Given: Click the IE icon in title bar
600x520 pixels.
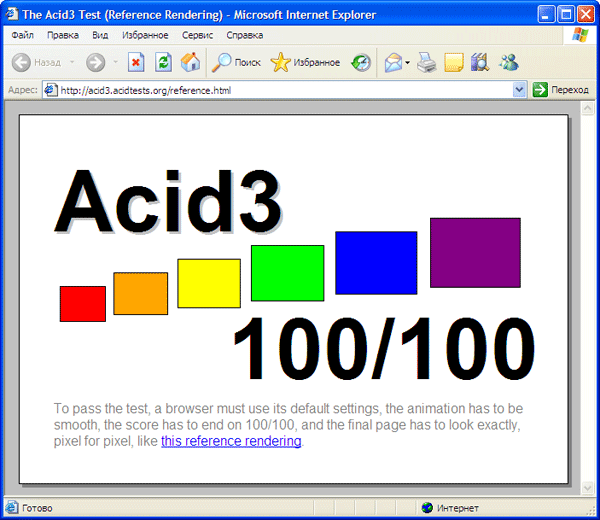Looking at the screenshot, I should click(x=11, y=14).
